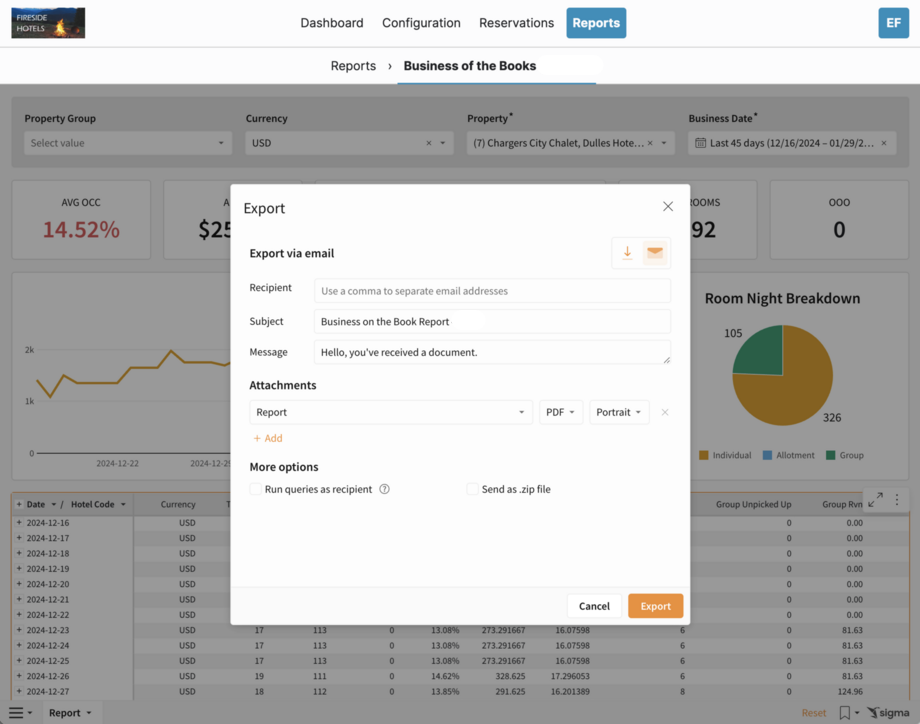Screen dimensions: 920x724
Task: Select the Reports tab
Action: coord(596,23)
